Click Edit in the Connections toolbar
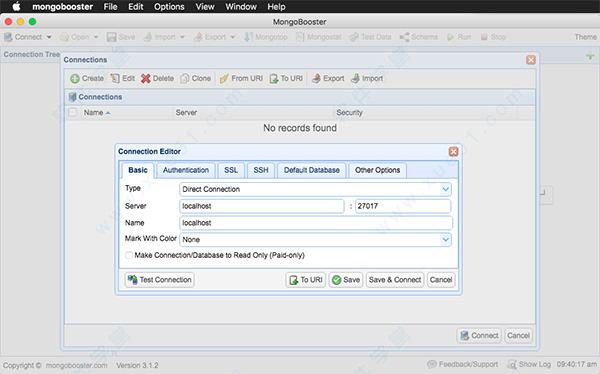Viewport: 600px width, 374px height. (x=123, y=78)
